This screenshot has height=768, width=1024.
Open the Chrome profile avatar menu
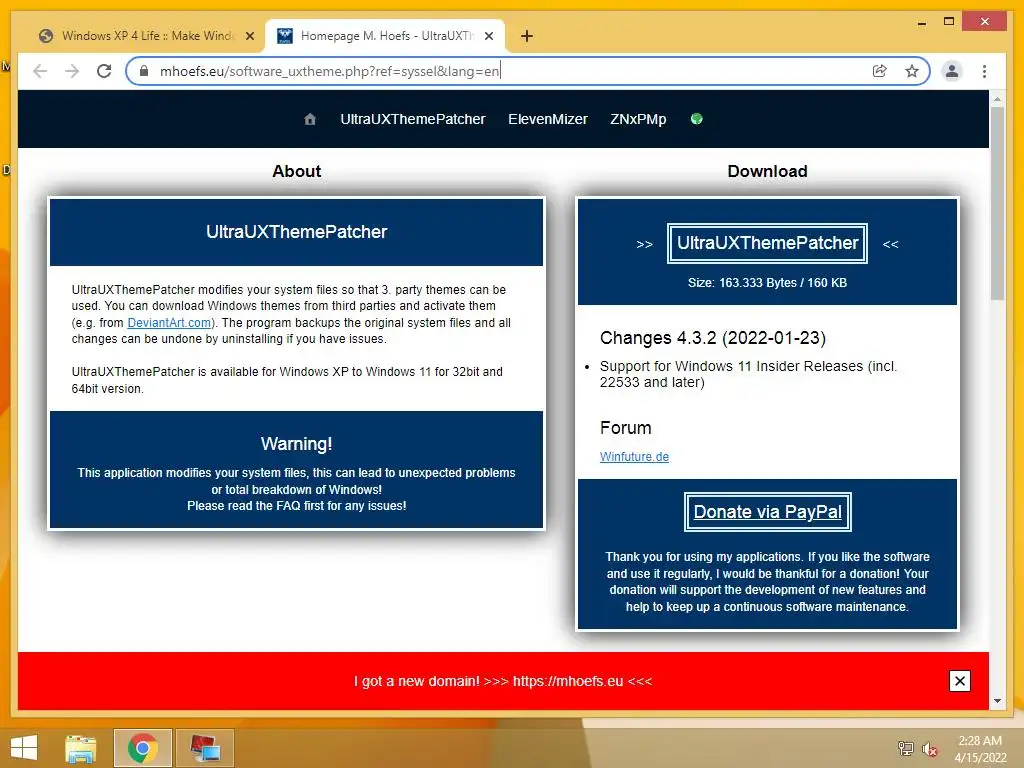tap(952, 71)
